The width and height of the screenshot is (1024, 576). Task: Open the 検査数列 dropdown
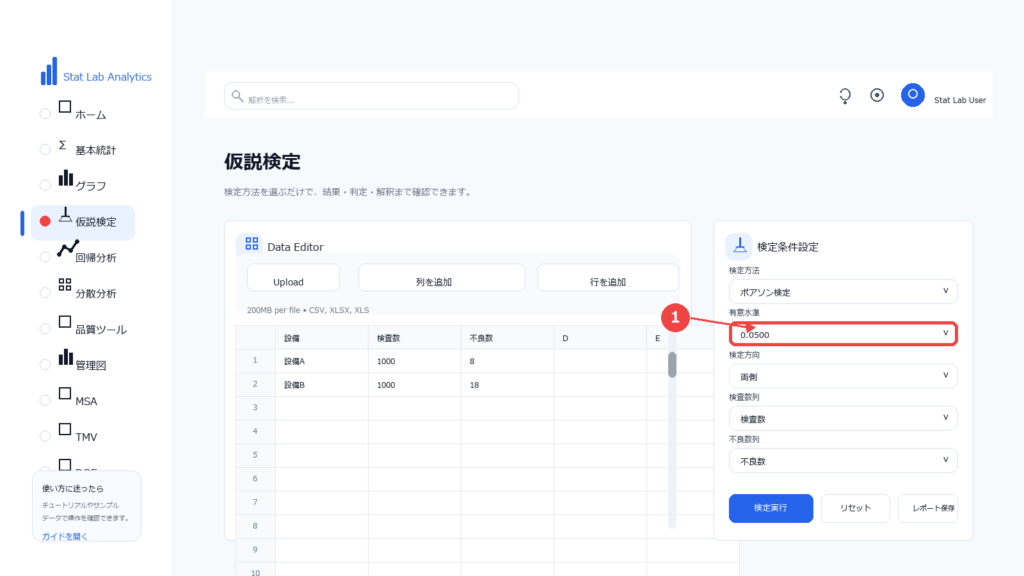[x=843, y=419]
